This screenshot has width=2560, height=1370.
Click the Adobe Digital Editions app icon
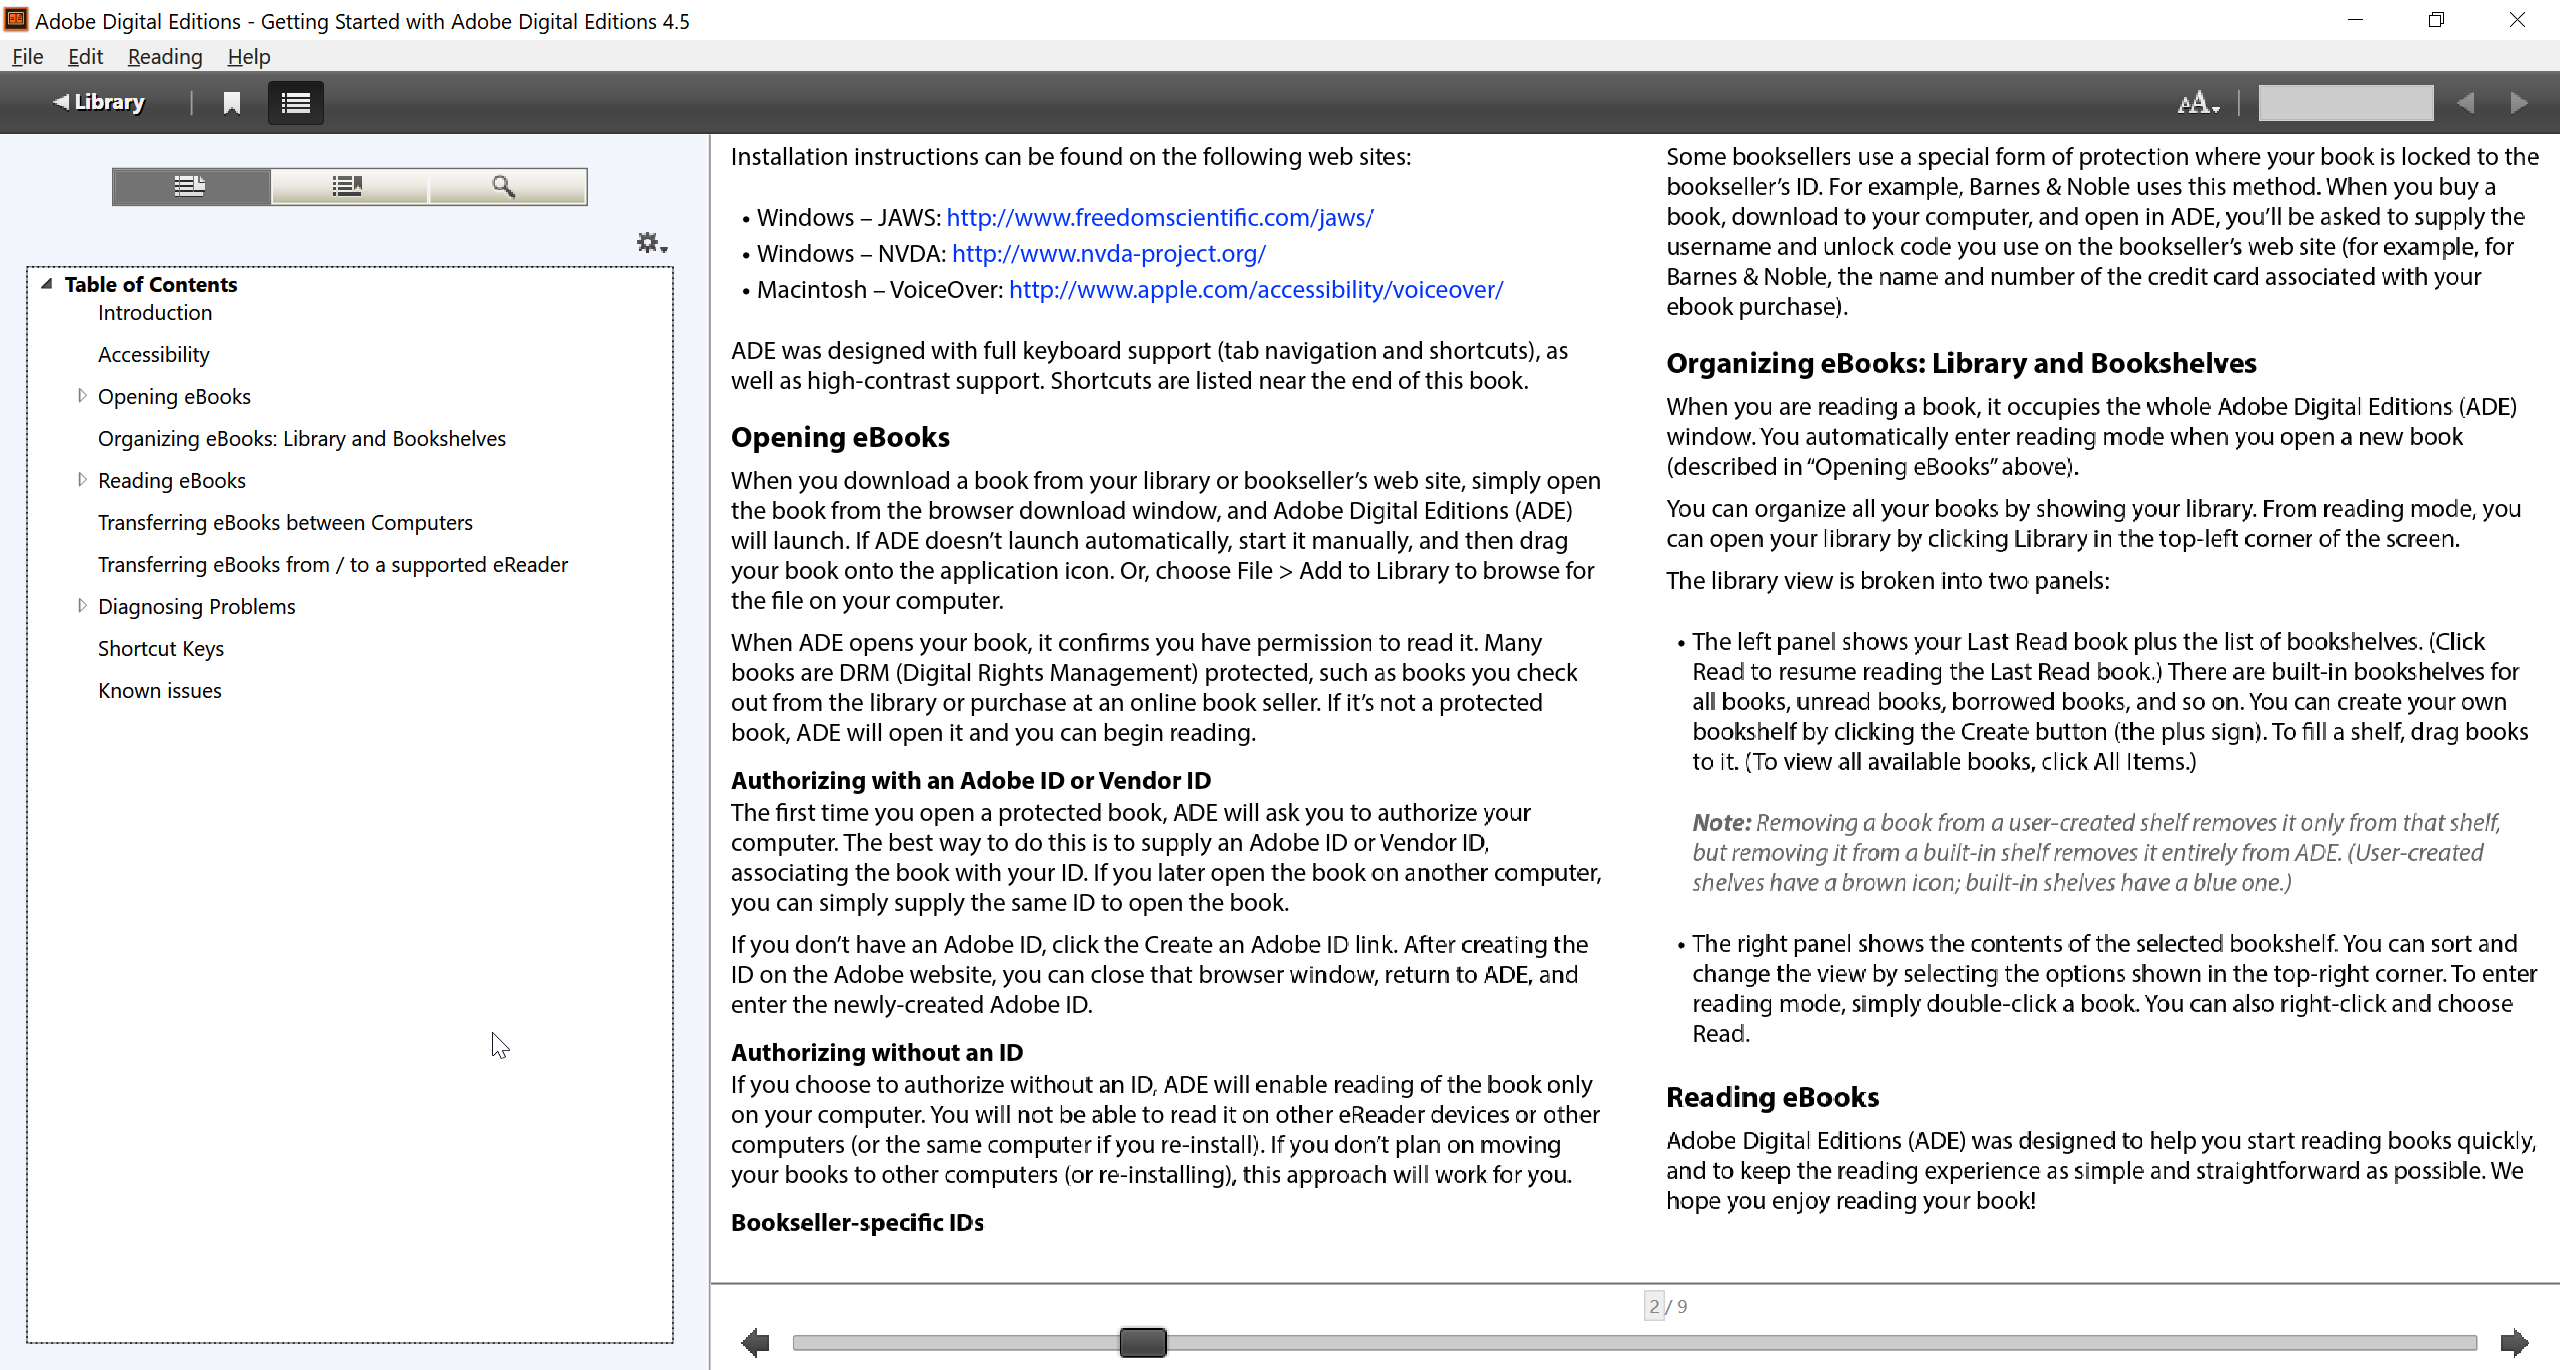click(x=16, y=19)
